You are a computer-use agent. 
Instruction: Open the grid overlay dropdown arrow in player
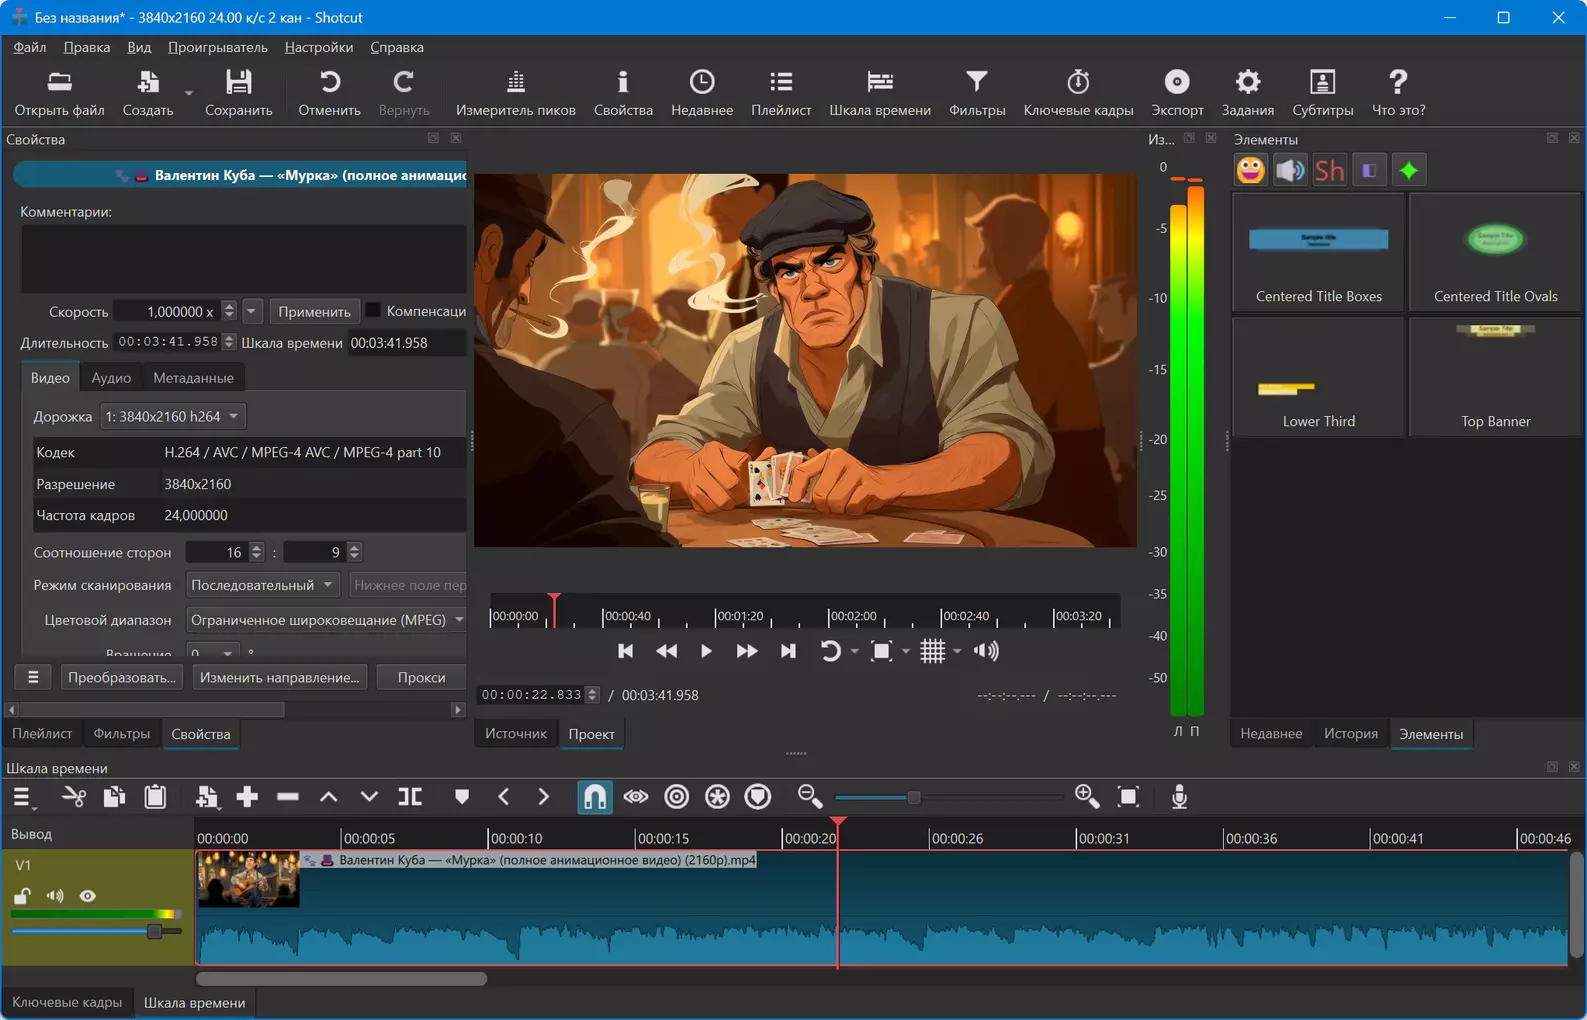[x=957, y=651]
